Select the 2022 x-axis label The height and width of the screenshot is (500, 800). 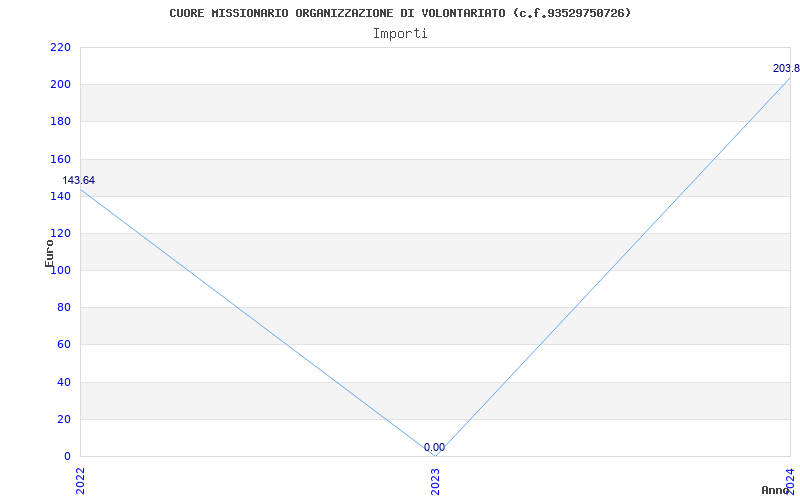(80, 481)
